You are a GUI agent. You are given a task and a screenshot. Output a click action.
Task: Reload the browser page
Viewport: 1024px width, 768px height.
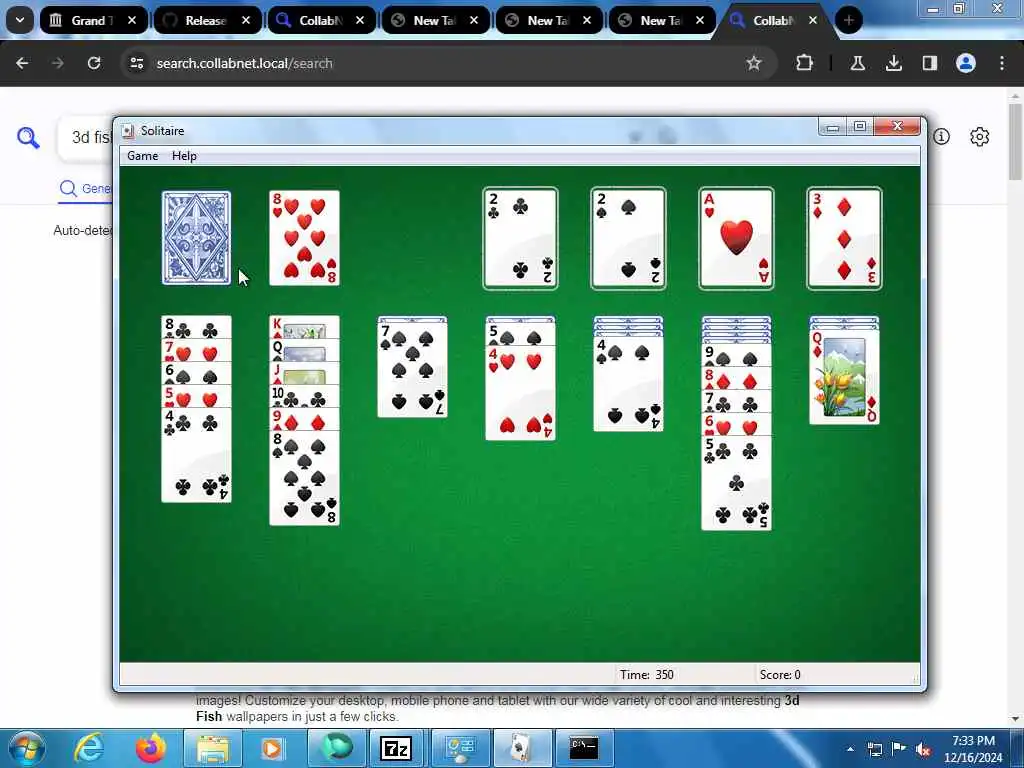pyautogui.click(x=94, y=63)
